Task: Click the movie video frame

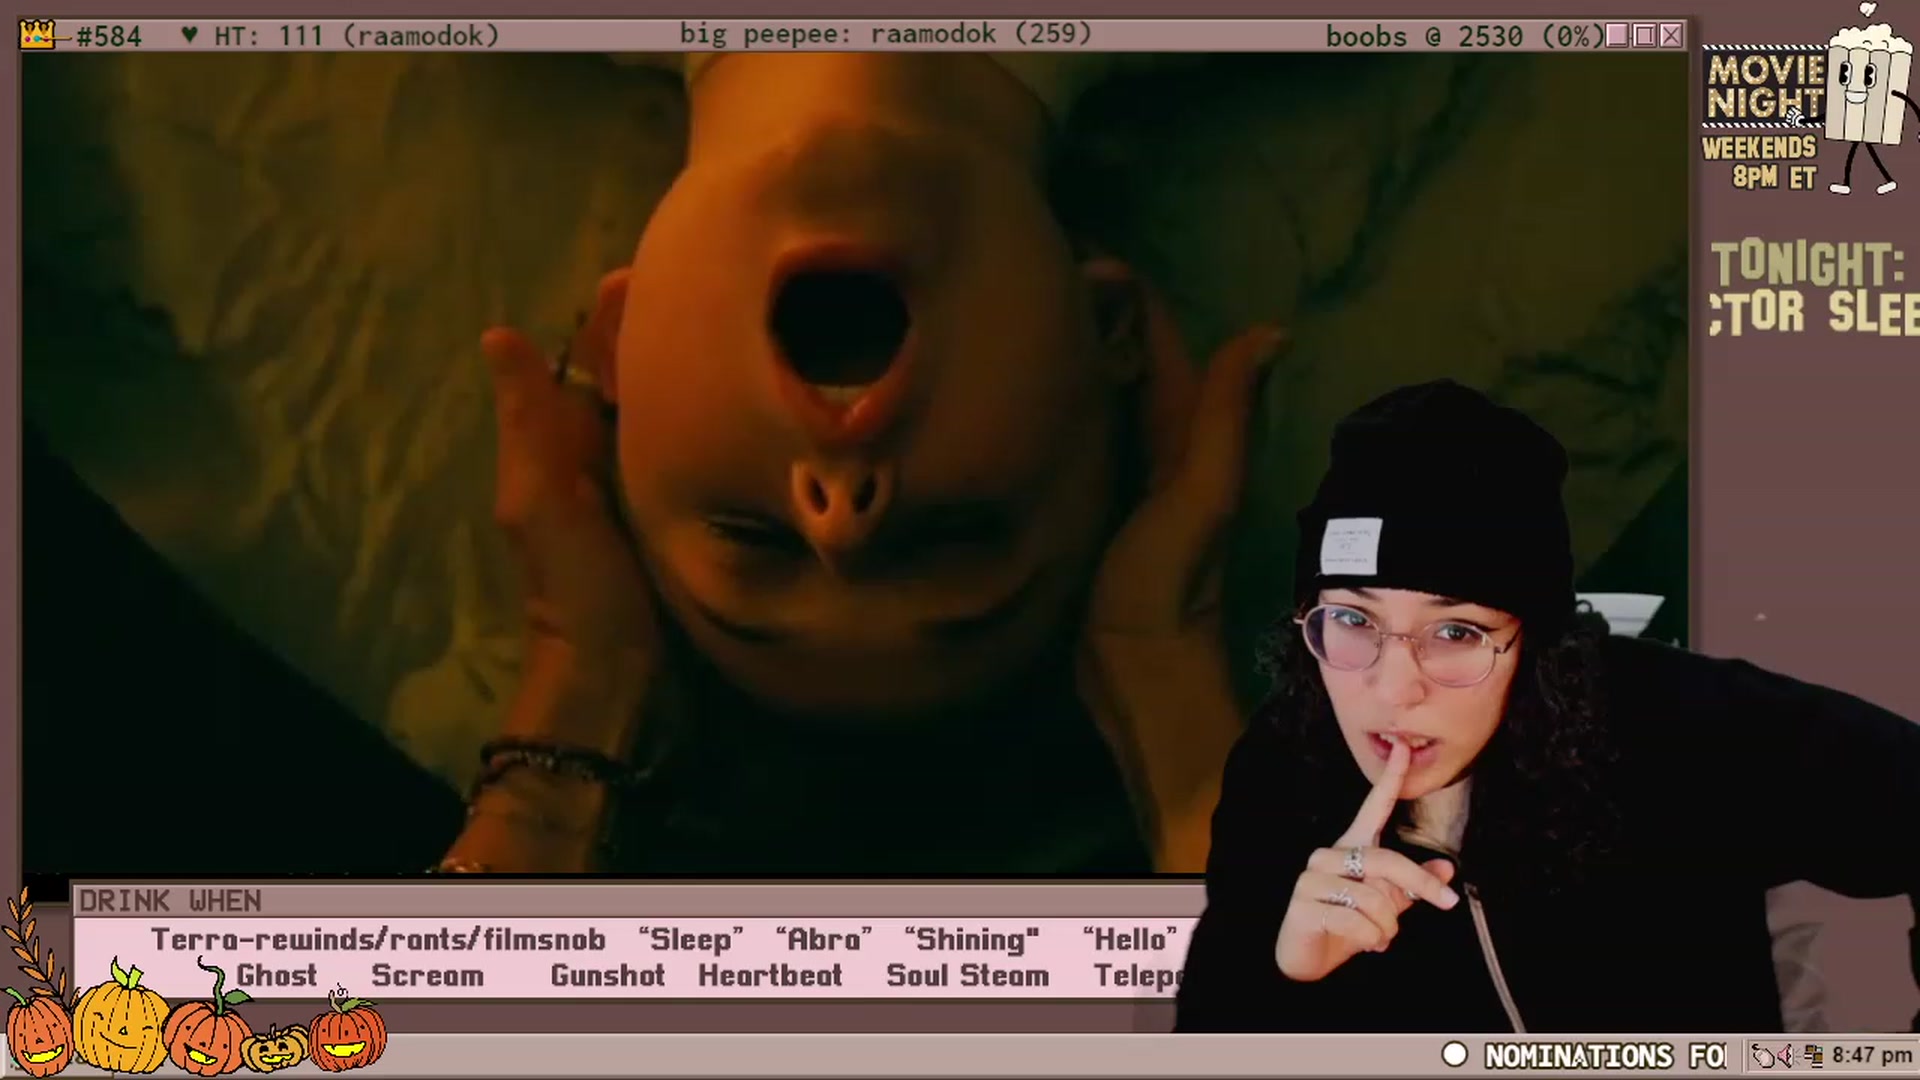Action: point(855,462)
